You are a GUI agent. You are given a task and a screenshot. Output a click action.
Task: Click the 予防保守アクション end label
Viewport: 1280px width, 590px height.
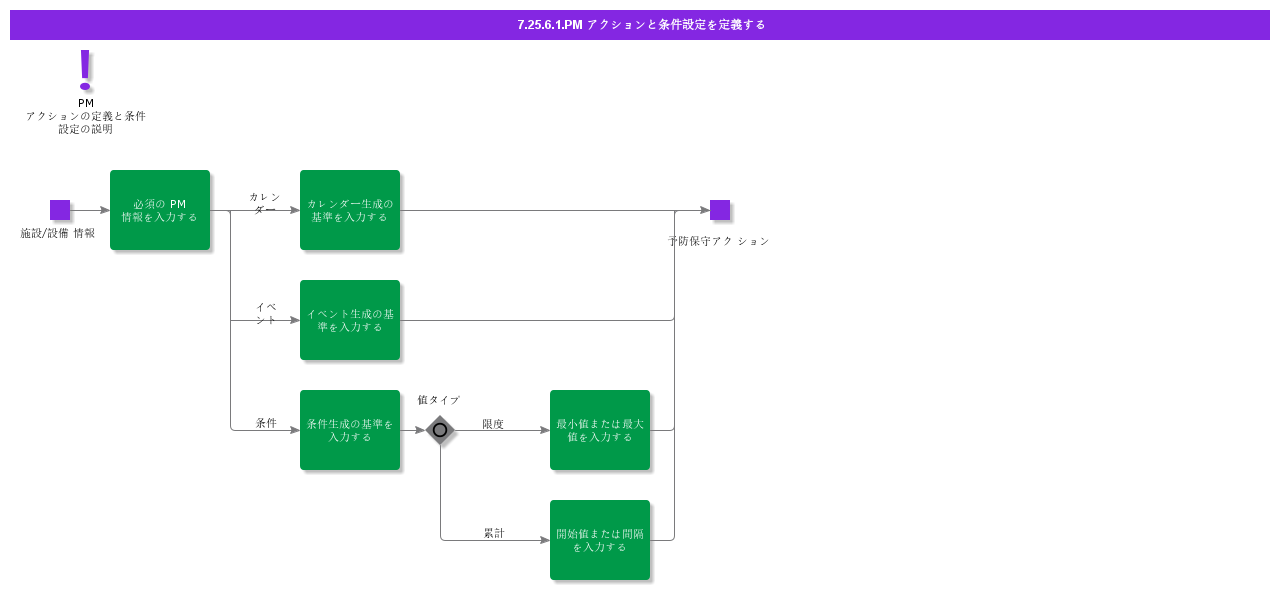coord(719,241)
